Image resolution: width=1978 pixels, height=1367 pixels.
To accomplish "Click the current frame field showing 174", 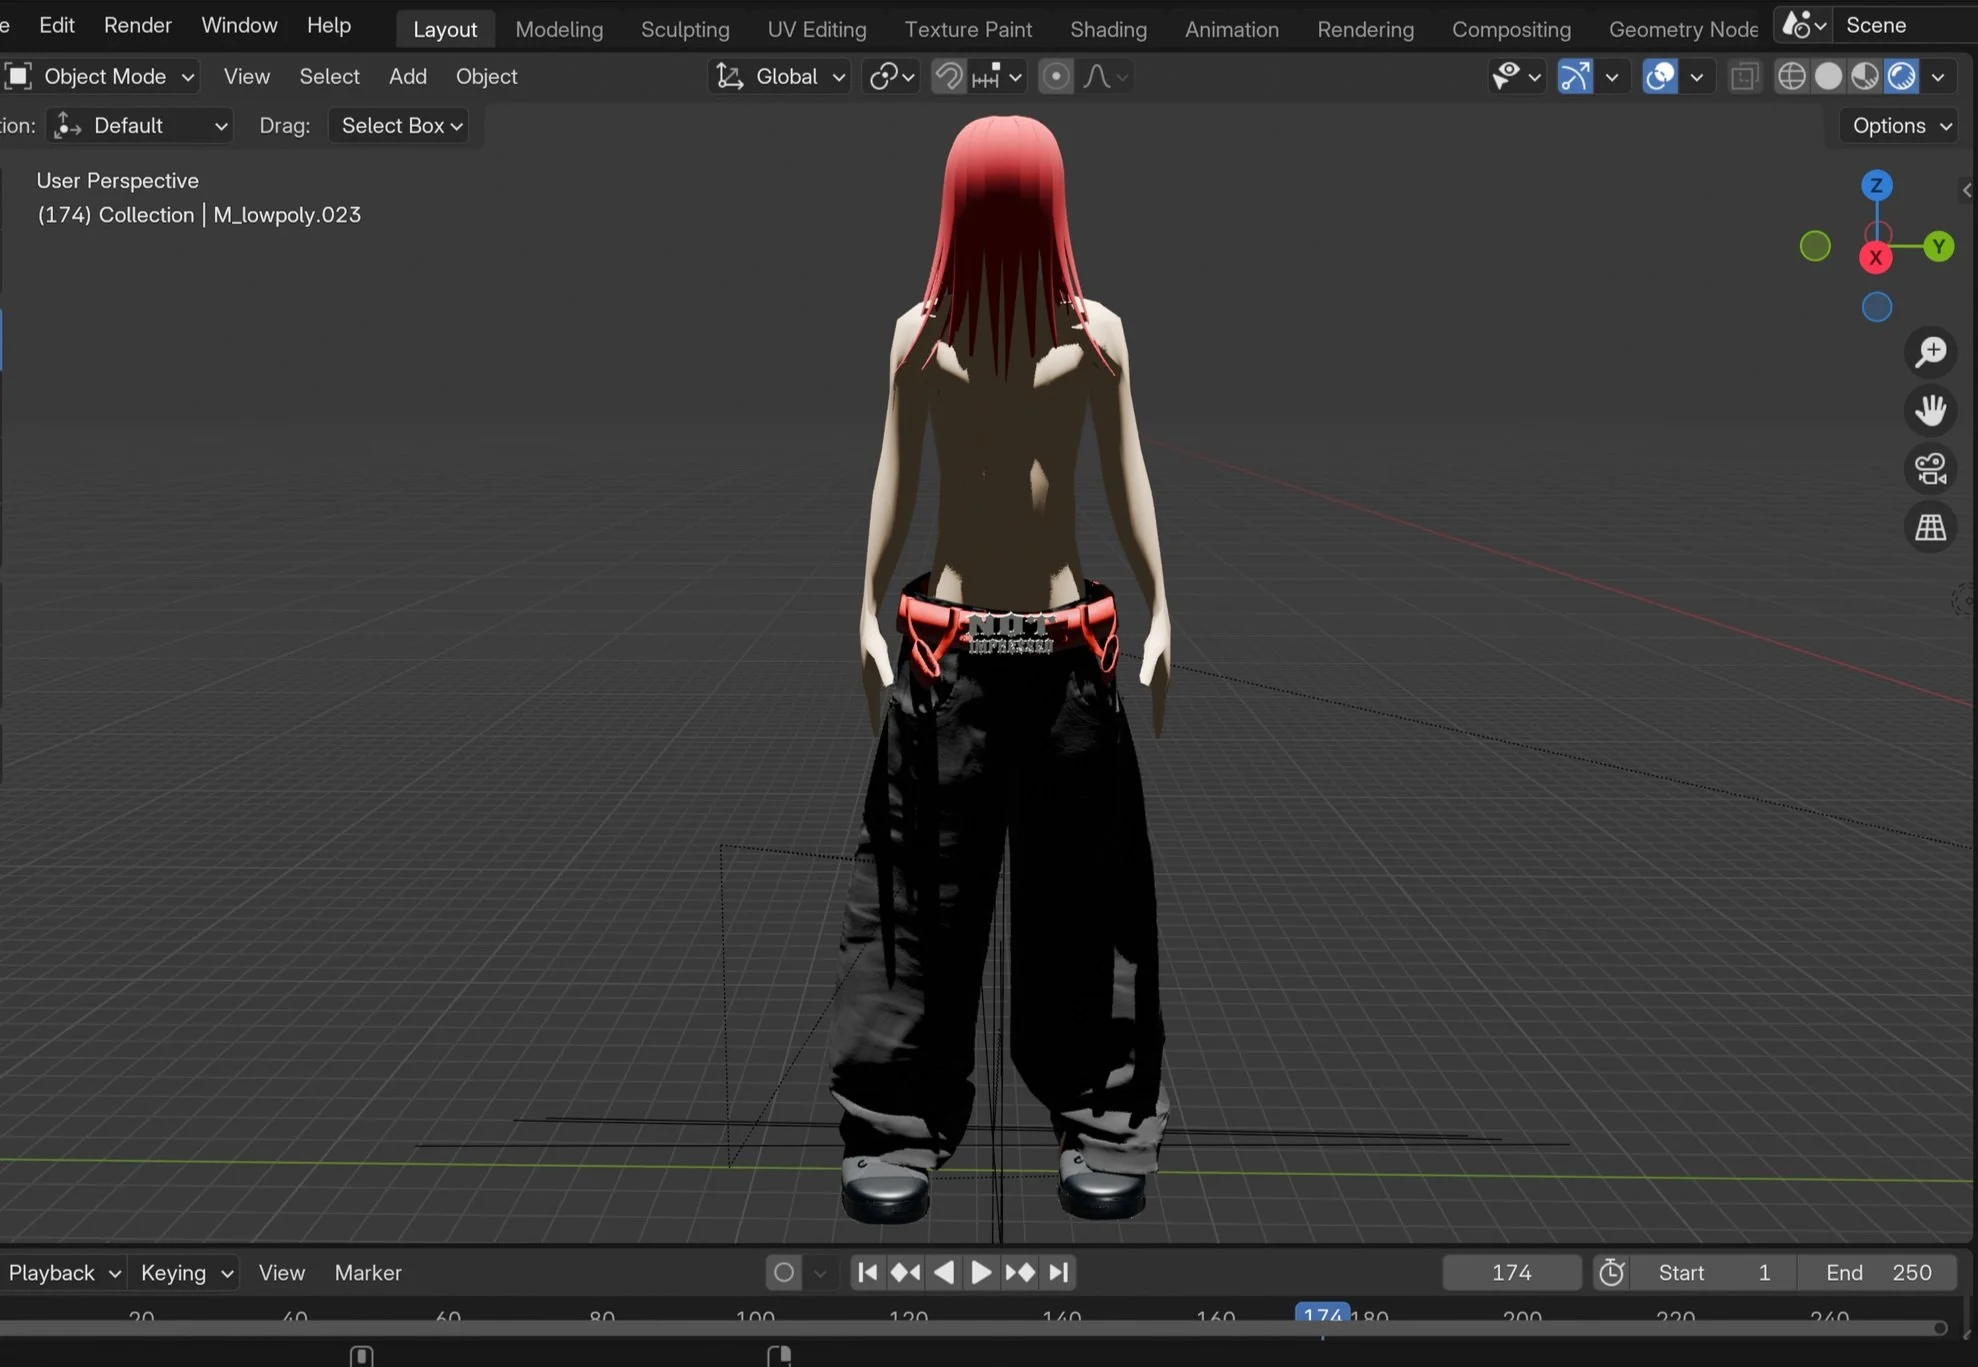I will pyautogui.click(x=1510, y=1272).
